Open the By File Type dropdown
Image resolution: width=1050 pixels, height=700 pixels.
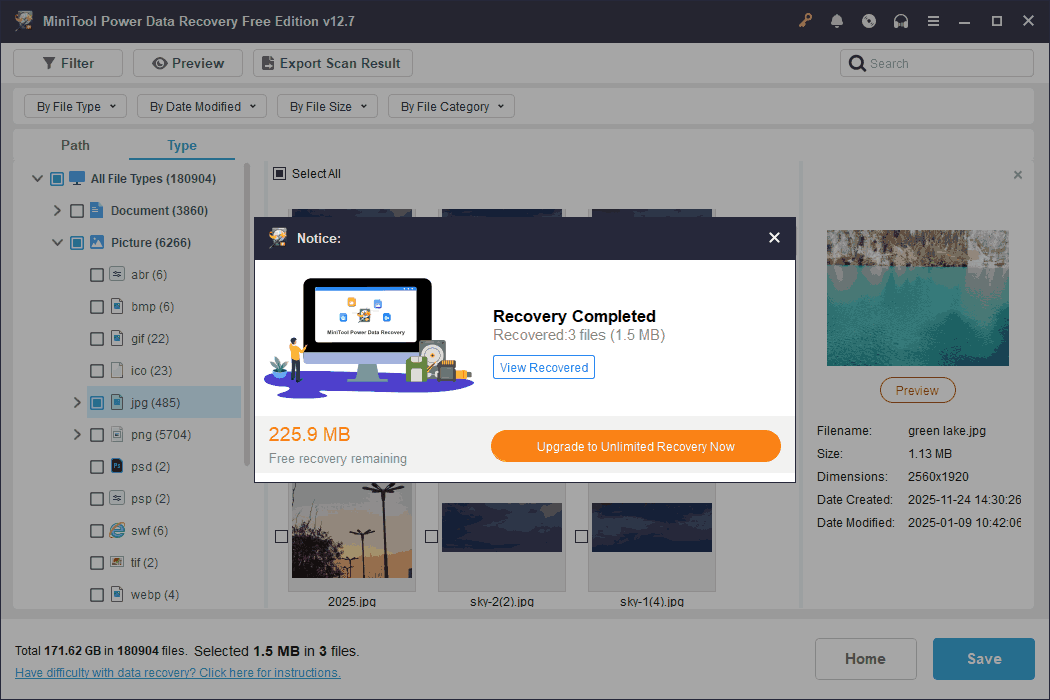(75, 106)
